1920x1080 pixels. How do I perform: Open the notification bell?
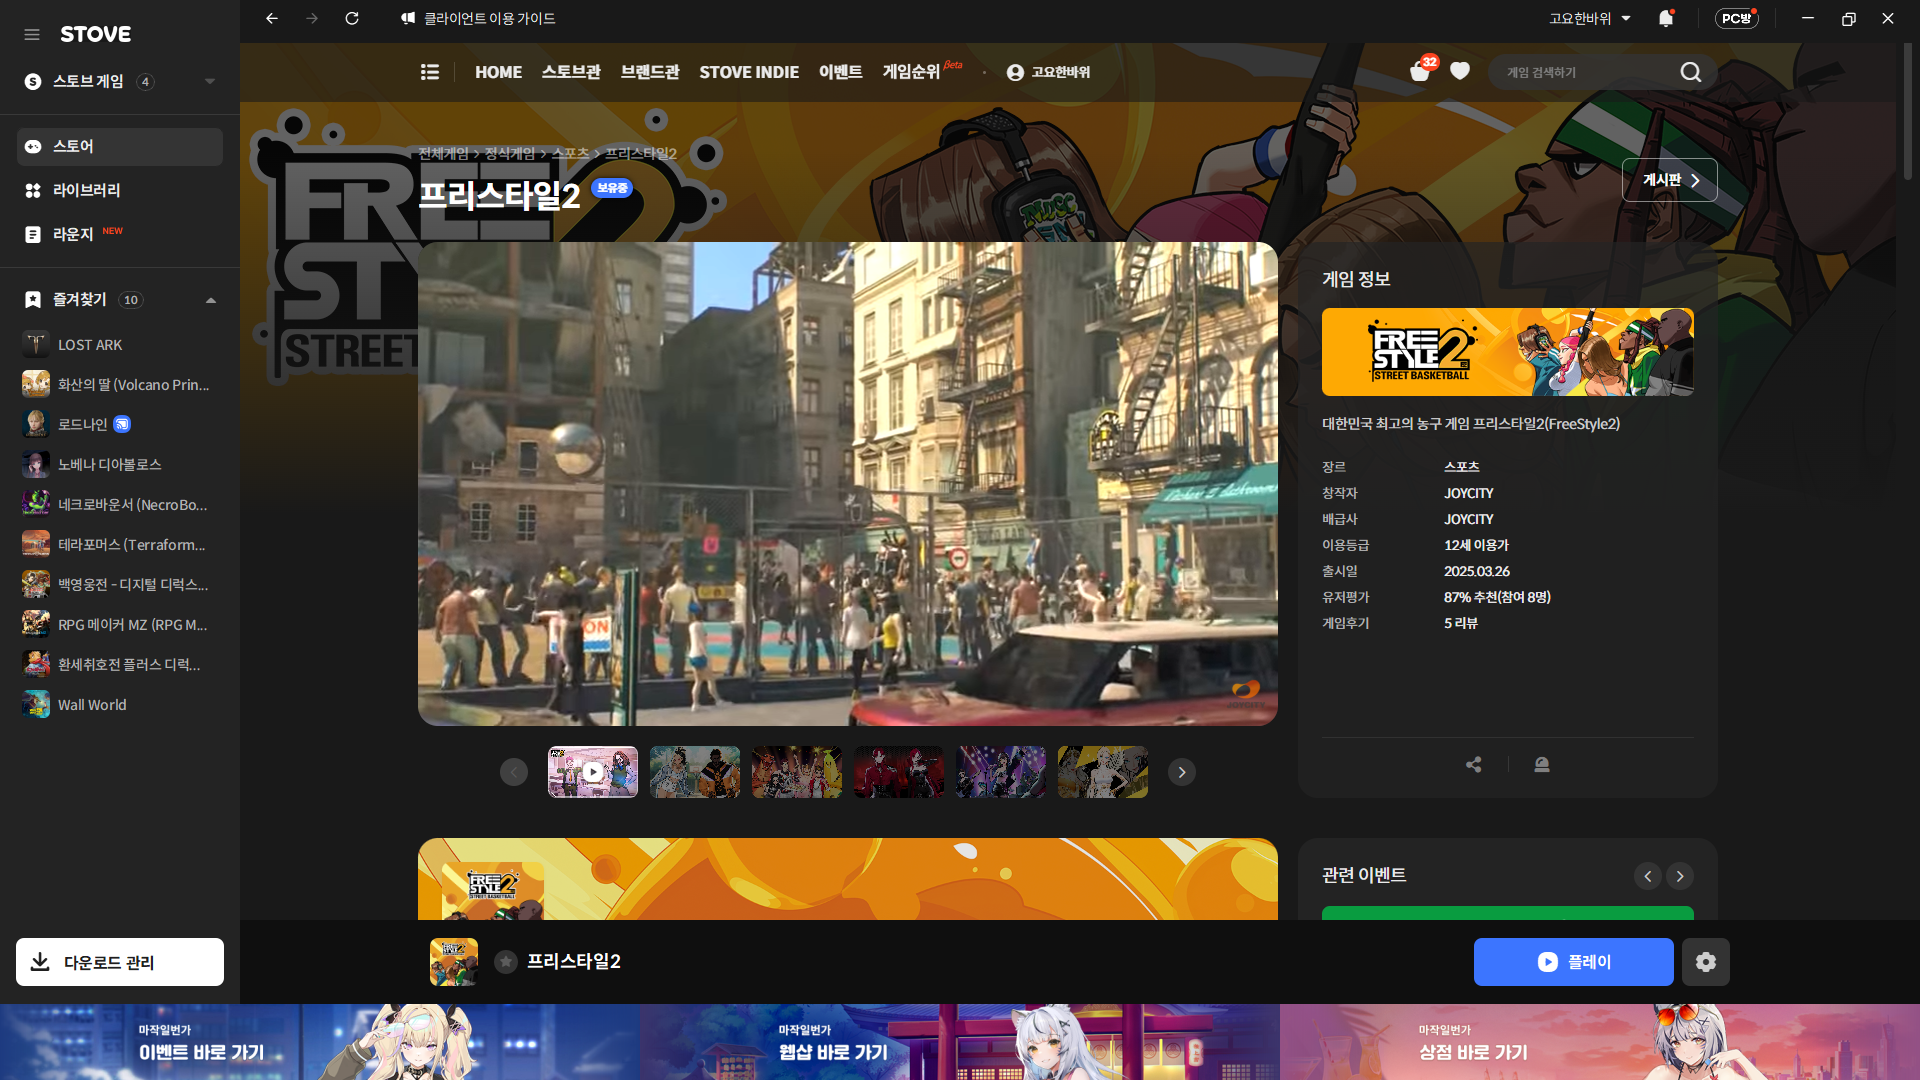(x=1666, y=18)
